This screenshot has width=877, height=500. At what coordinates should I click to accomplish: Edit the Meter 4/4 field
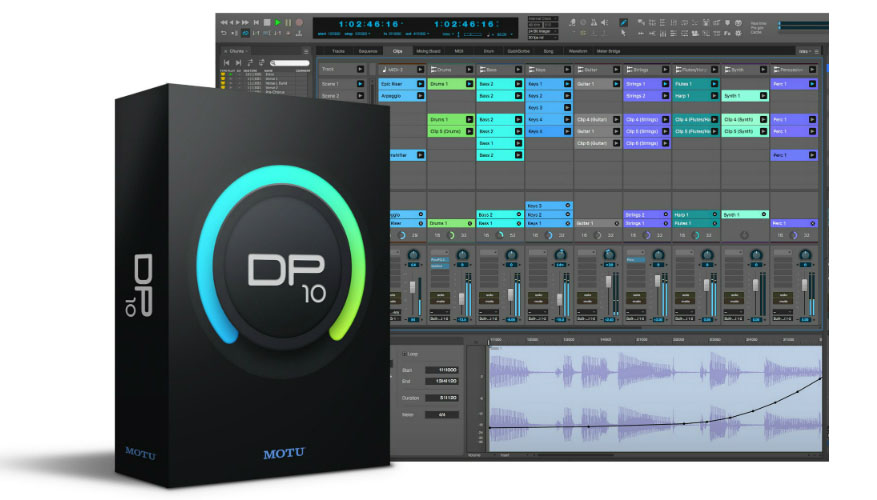tap(442, 414)
